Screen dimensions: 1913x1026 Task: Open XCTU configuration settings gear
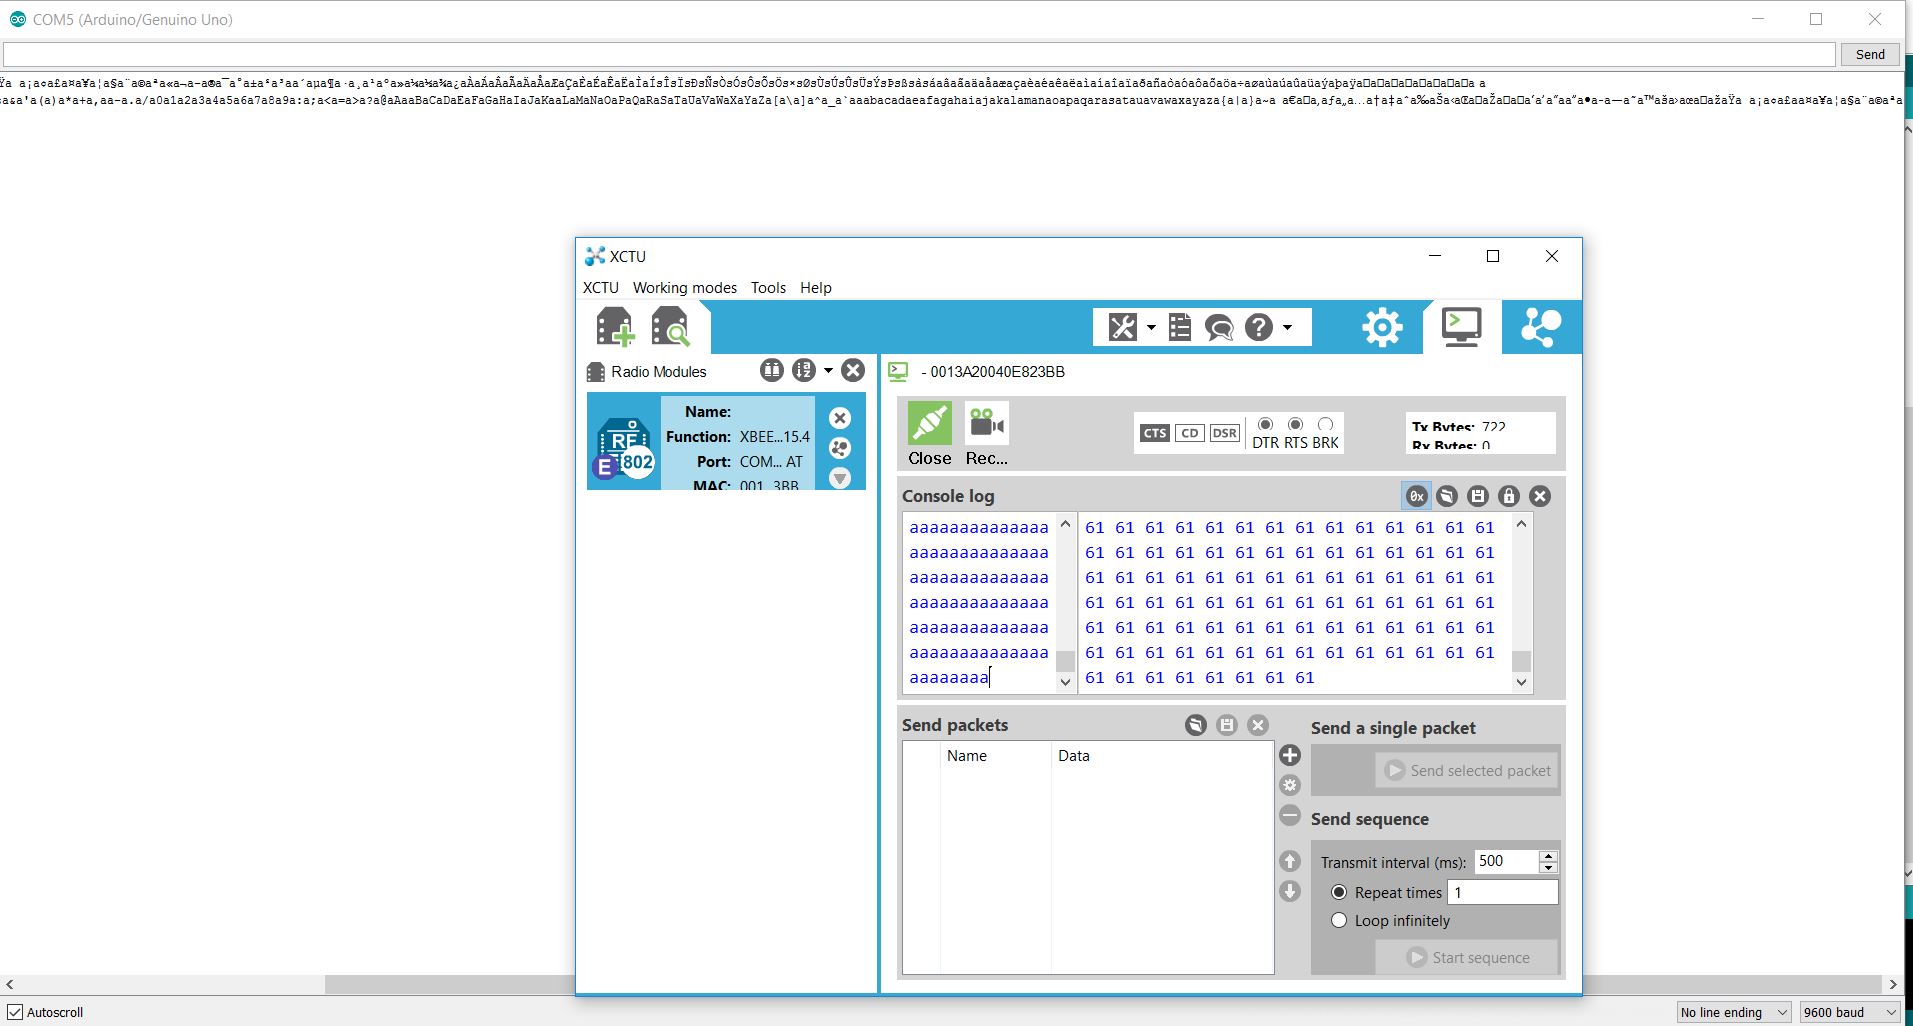pyautogui.click(x=1381, y=326)
